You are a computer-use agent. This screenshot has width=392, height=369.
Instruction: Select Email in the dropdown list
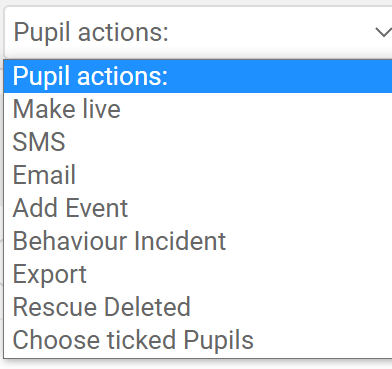198,175
